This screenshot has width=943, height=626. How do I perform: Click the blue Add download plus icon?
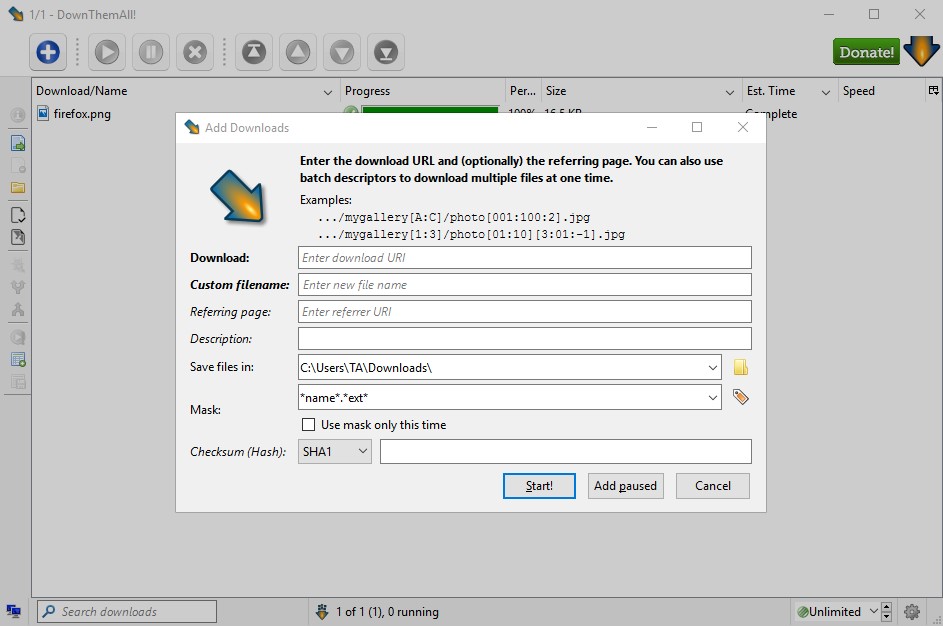coord(48,52)
